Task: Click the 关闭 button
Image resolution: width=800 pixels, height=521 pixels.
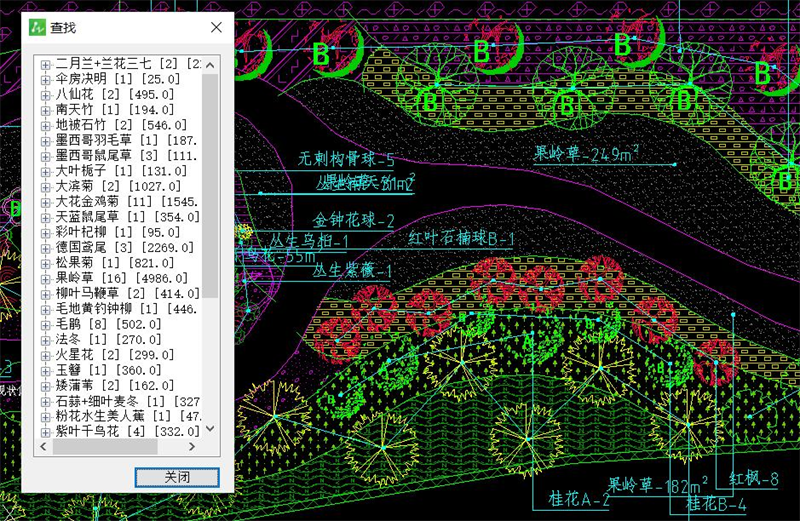Action: pyautogui.click(x=177, y=477)
